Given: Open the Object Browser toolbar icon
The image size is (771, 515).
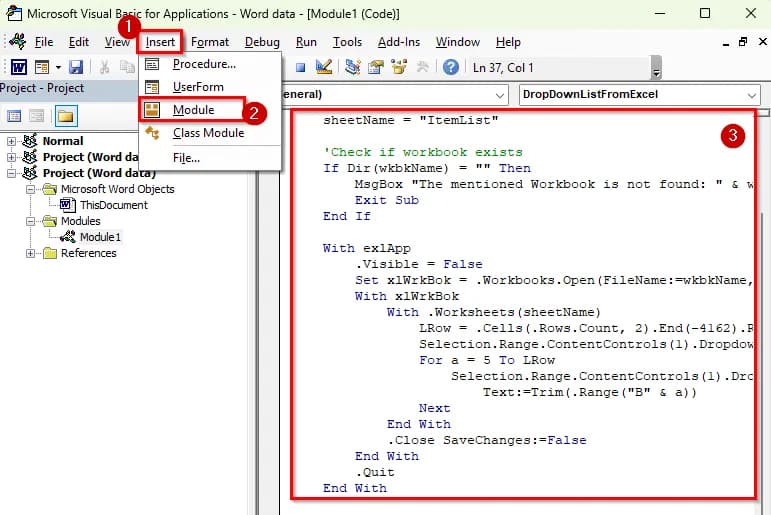Looking at the screenshot, I should (x=399, y=67).
